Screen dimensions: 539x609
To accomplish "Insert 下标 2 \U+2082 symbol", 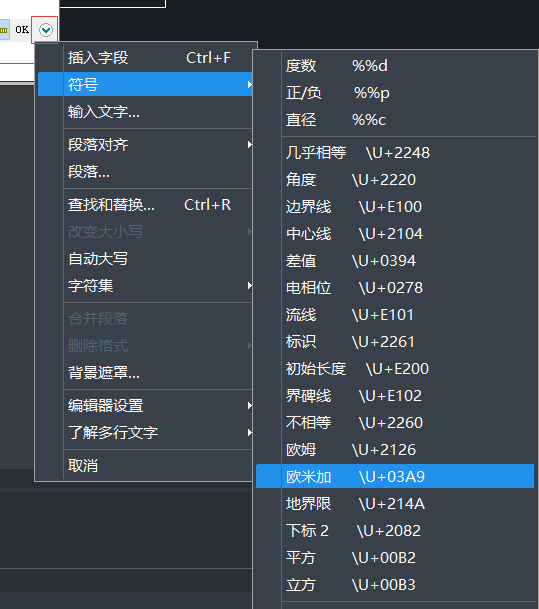I will point(395,531).
